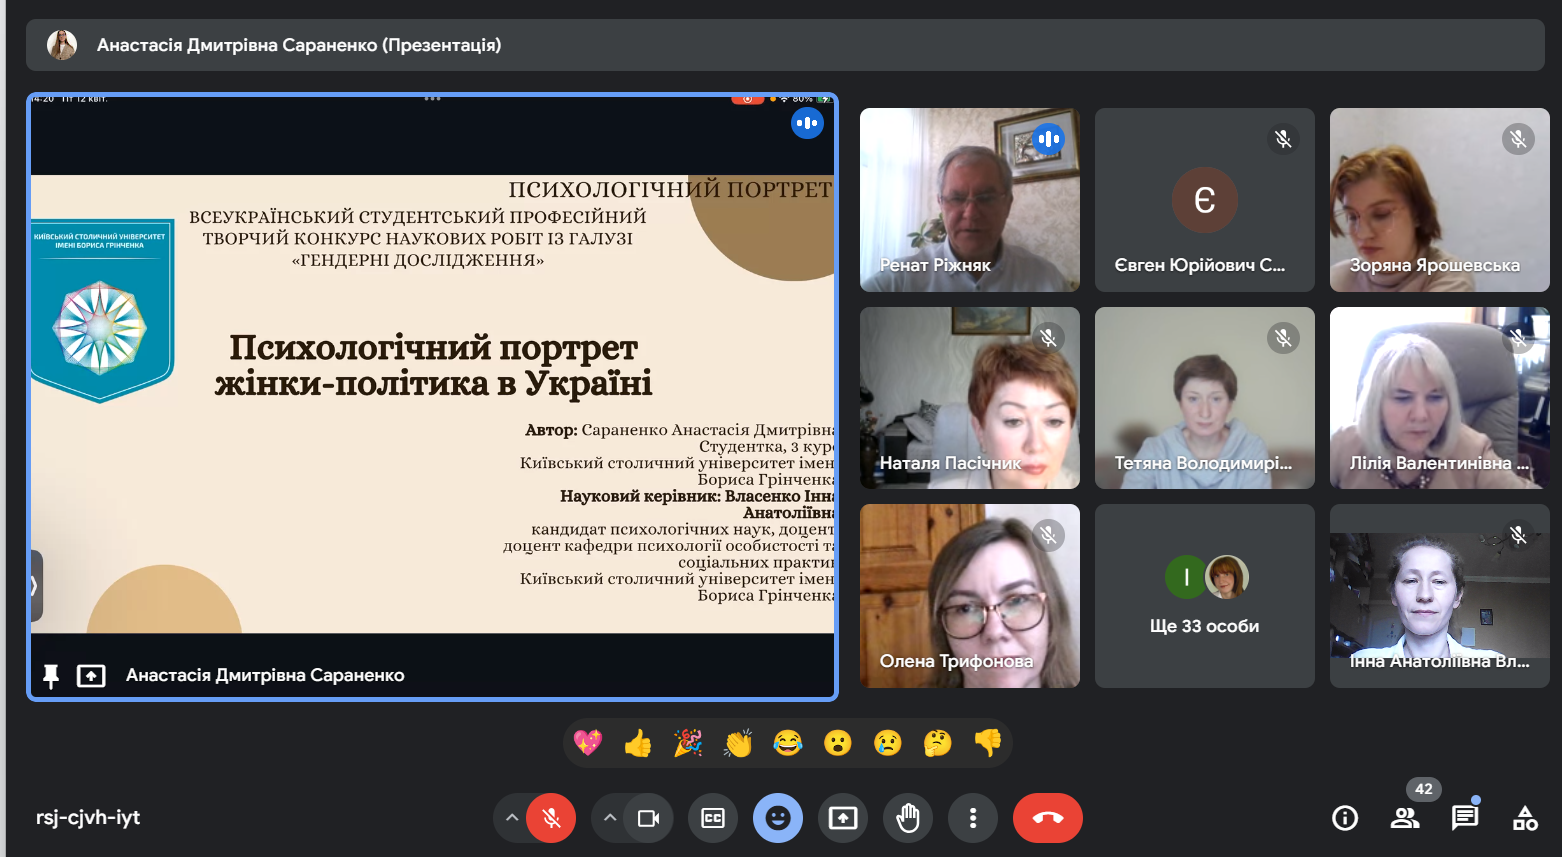Open the "Ще 33 особи" participants tile

(x=1204, y=596)
